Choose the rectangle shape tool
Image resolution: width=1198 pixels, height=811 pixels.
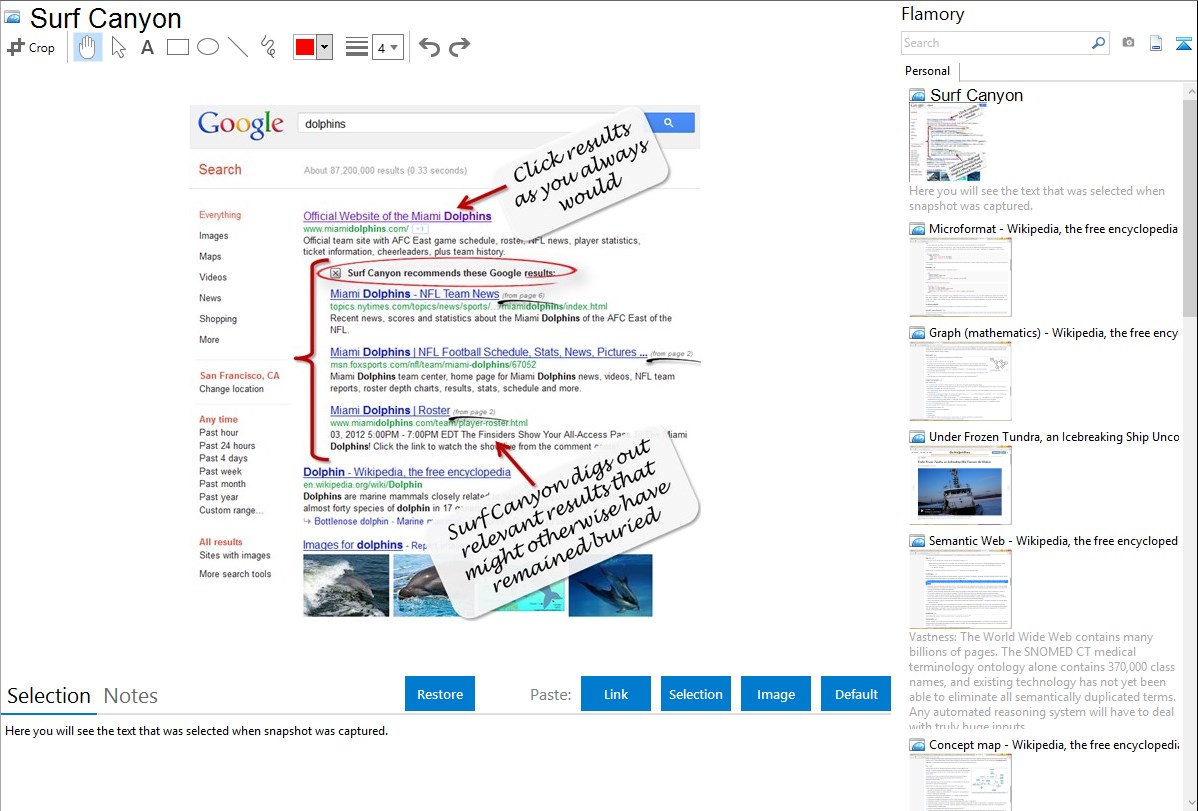point(177,47)
